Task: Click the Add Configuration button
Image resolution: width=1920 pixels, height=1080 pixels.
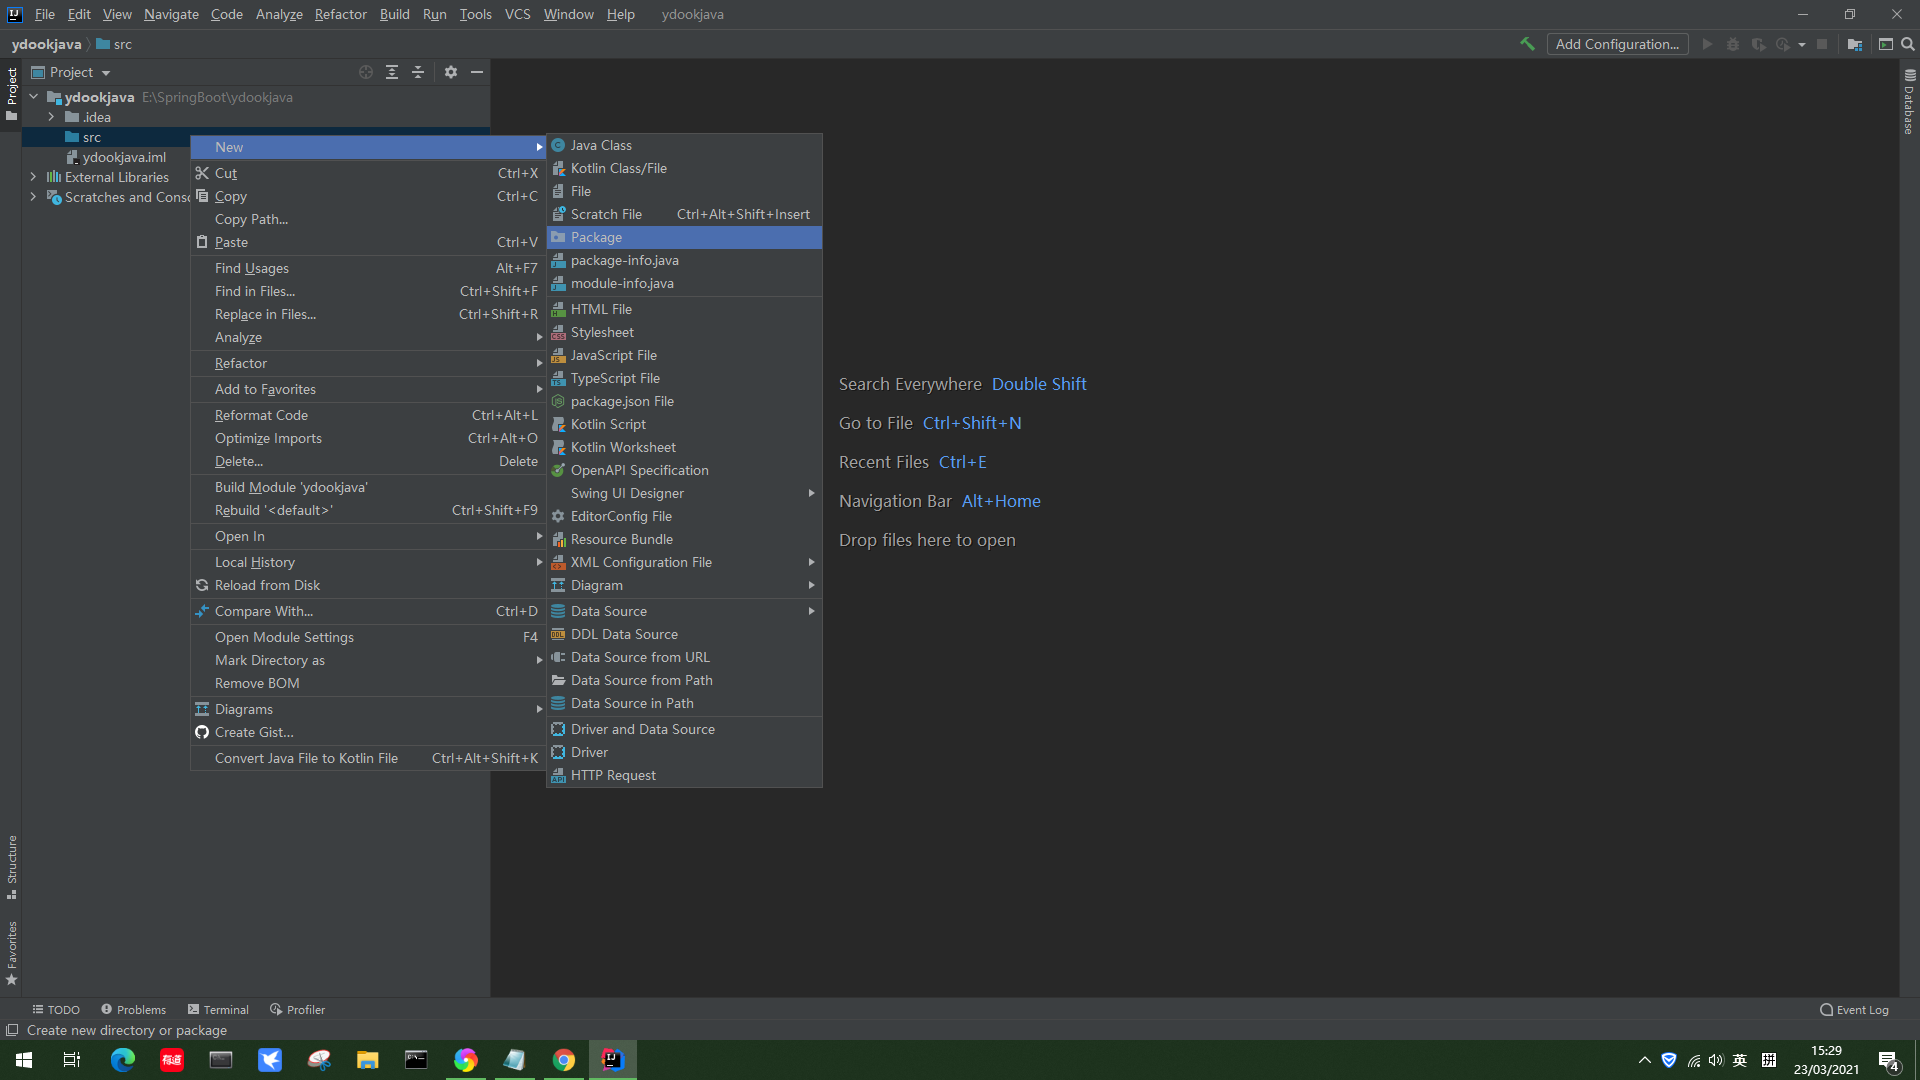Action: coord(1617,44)
